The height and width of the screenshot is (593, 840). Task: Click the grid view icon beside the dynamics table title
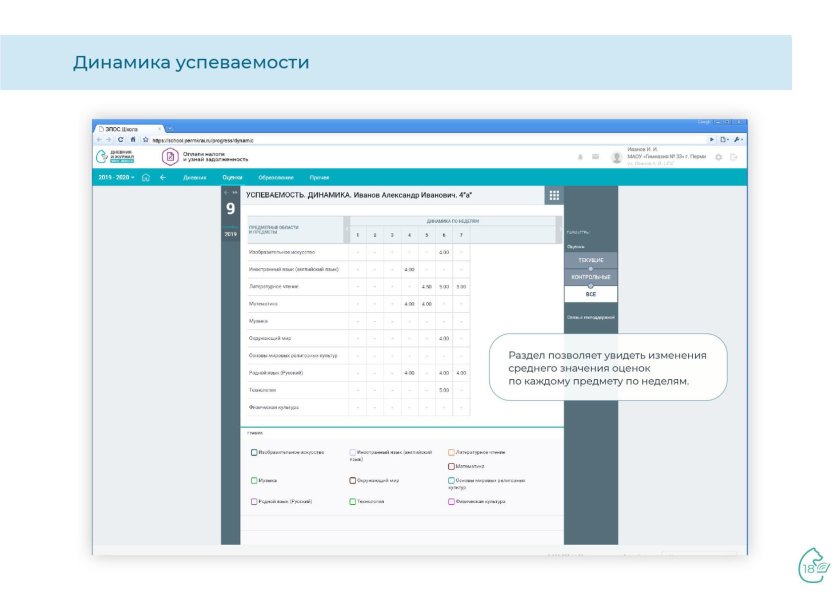(554, 195)
